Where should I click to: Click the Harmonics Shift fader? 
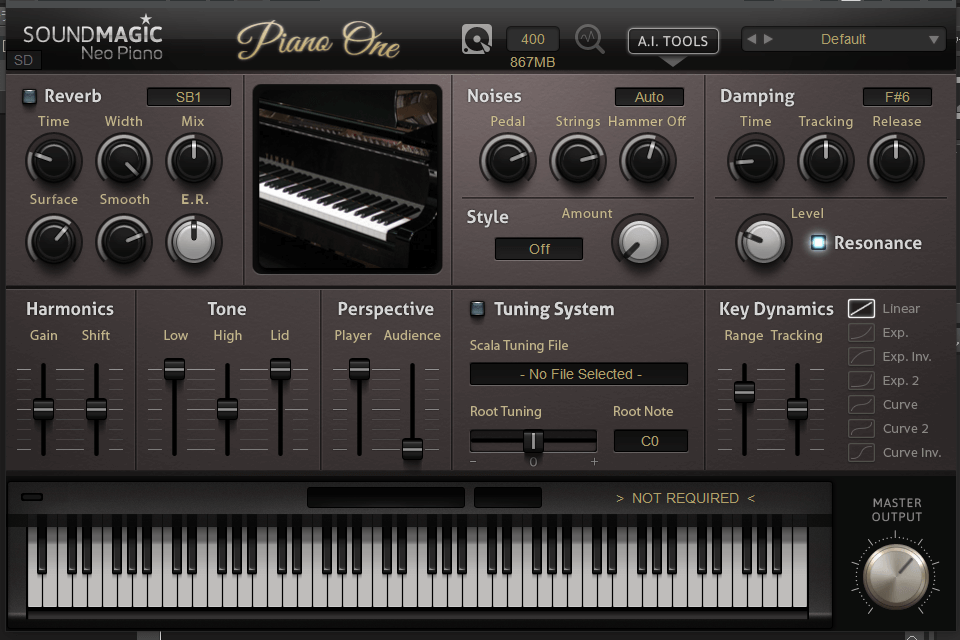[96, 408]
